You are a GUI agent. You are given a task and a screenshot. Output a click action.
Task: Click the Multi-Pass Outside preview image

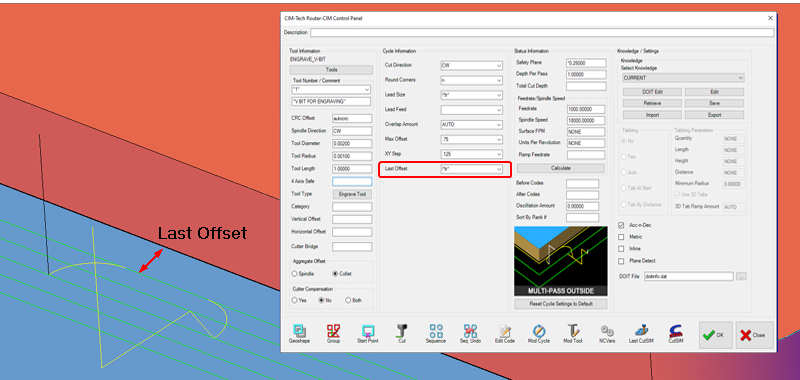[561, 261]
